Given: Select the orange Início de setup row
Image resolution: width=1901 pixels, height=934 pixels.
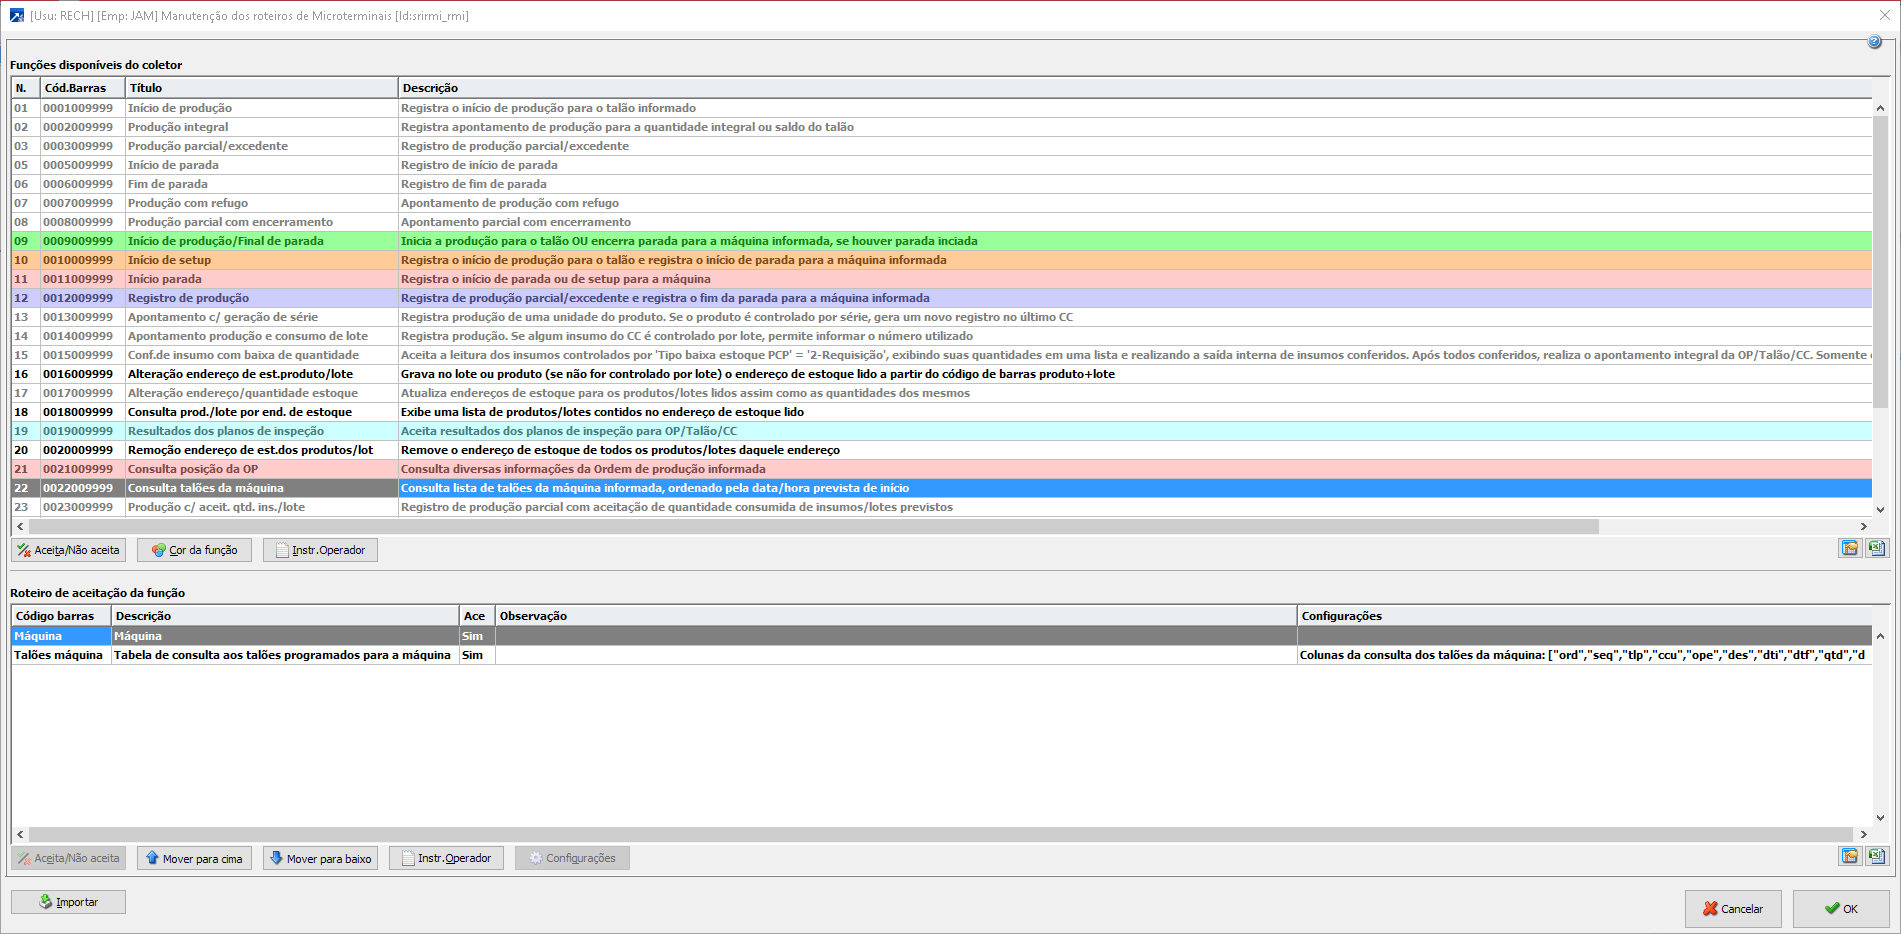Looking at the screenshot, I should [942, 260].
